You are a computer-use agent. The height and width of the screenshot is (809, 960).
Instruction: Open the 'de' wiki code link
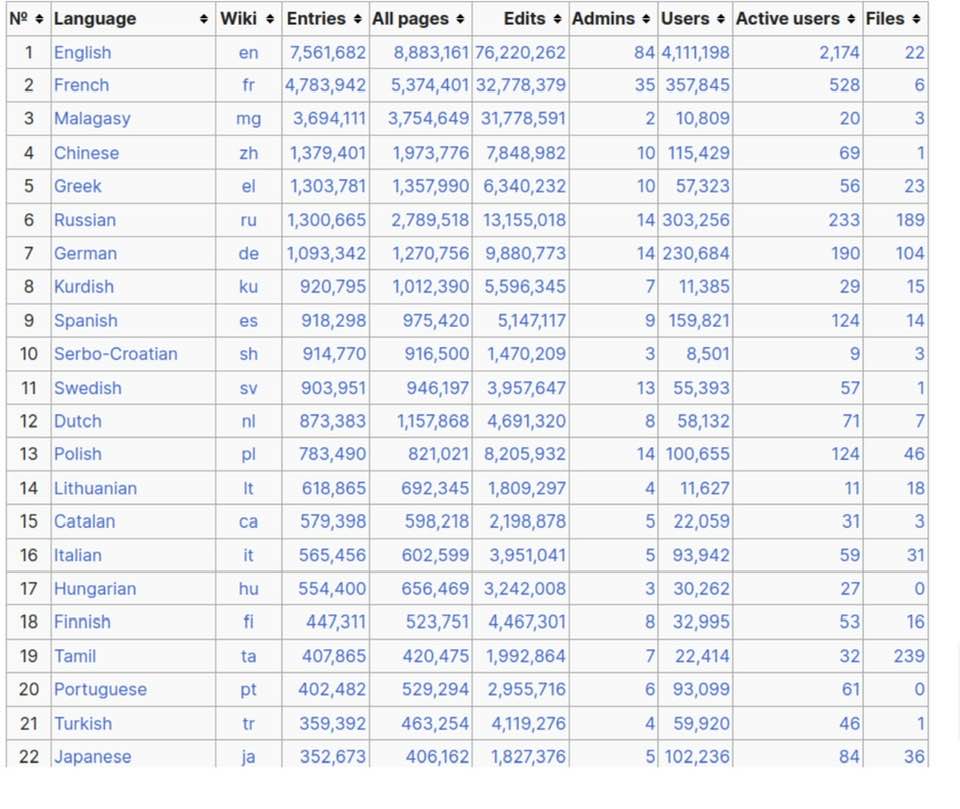(x=249, y=254)
